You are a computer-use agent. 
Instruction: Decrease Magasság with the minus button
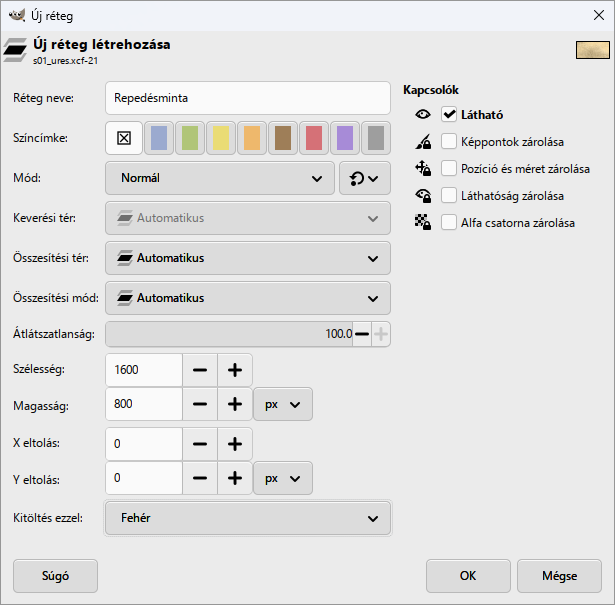tap(200, 404)
